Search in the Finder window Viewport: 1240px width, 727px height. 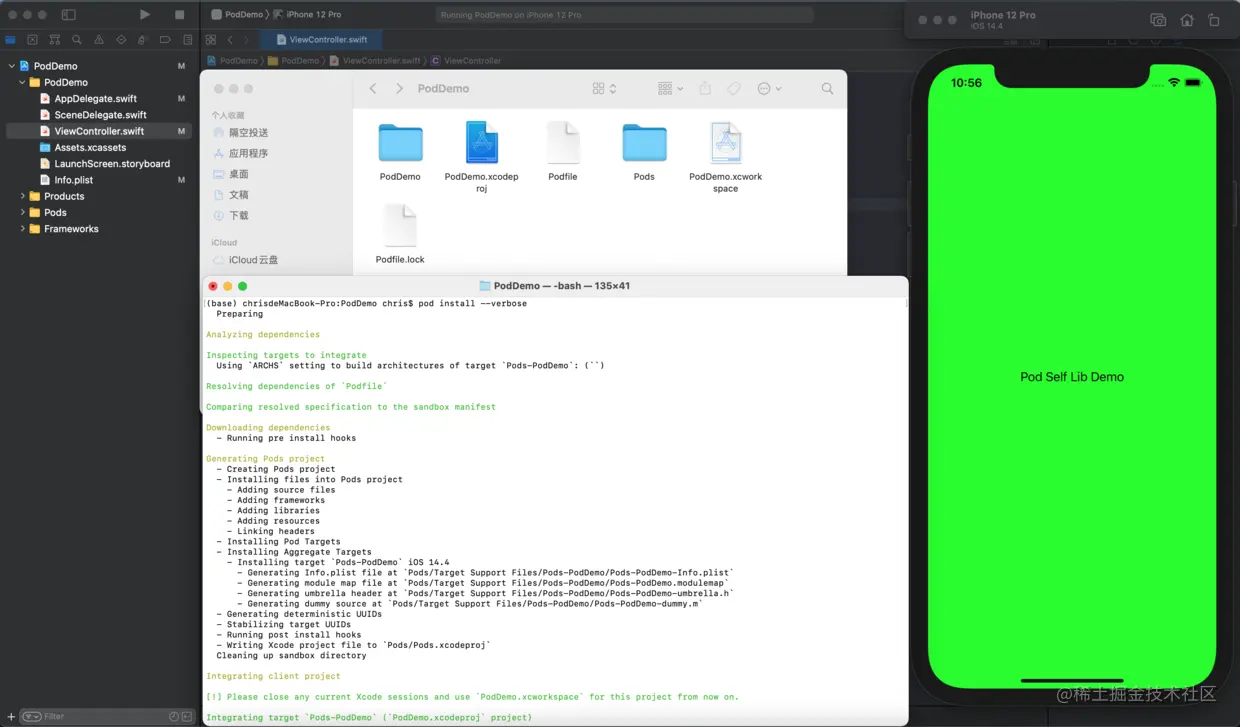[x=827, y=89]
